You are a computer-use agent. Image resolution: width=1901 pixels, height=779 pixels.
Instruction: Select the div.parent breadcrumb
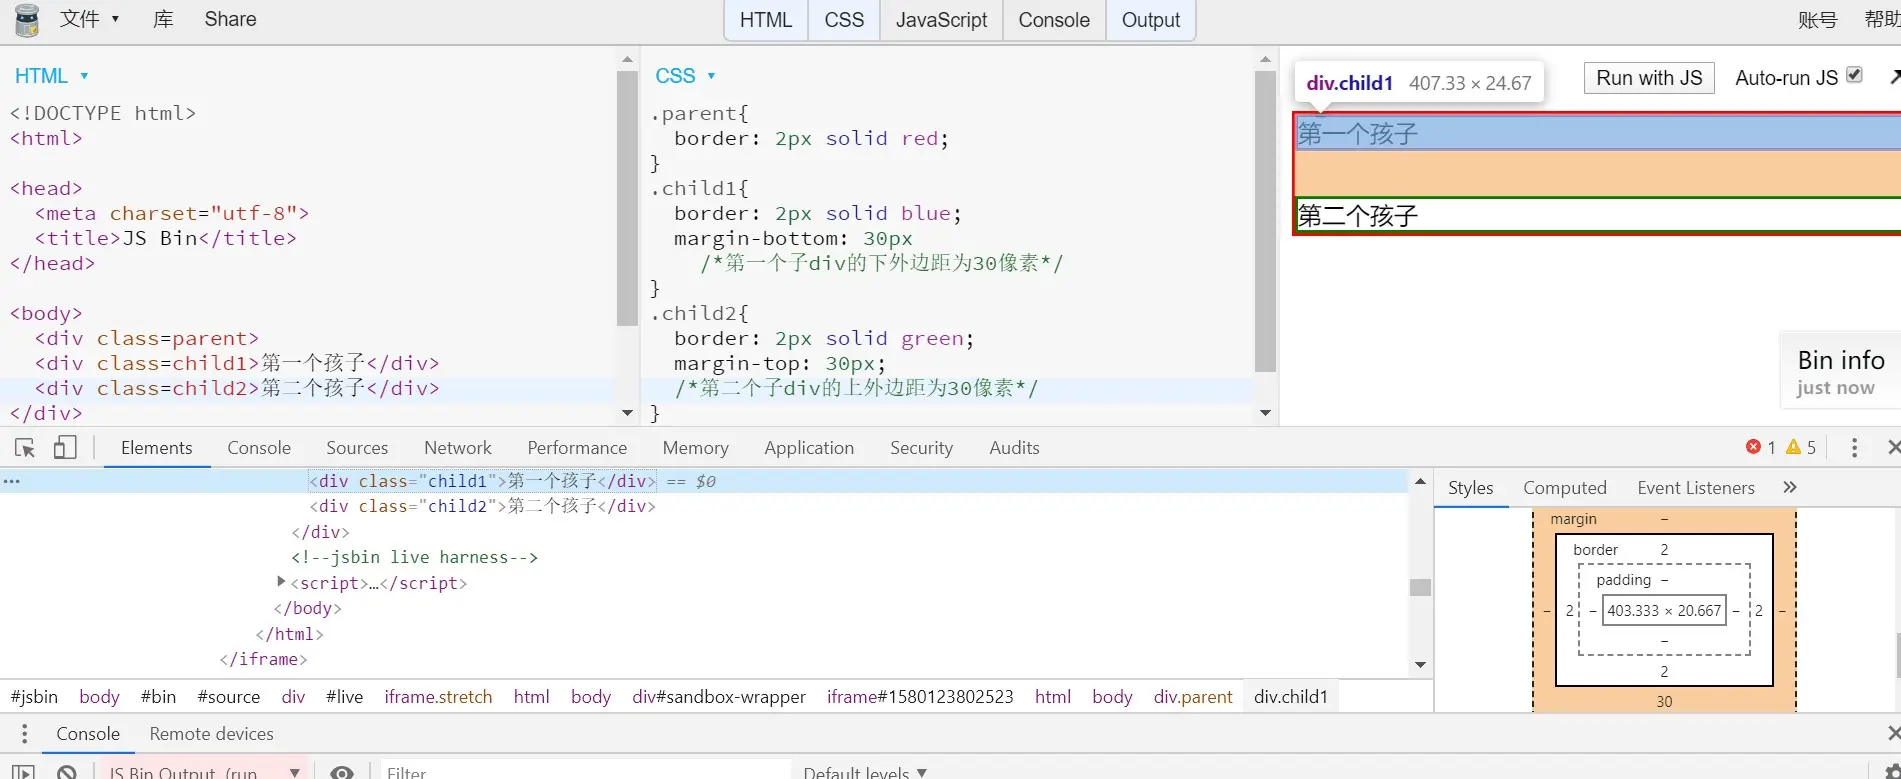(x=1193, y=697)
